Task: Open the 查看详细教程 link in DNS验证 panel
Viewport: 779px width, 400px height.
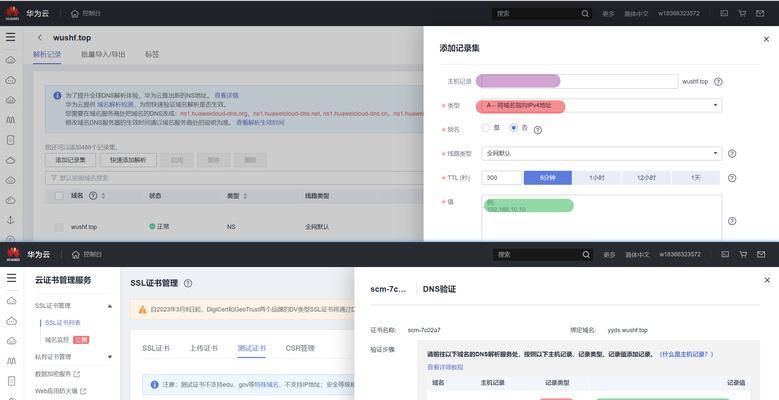Action: 445,367
